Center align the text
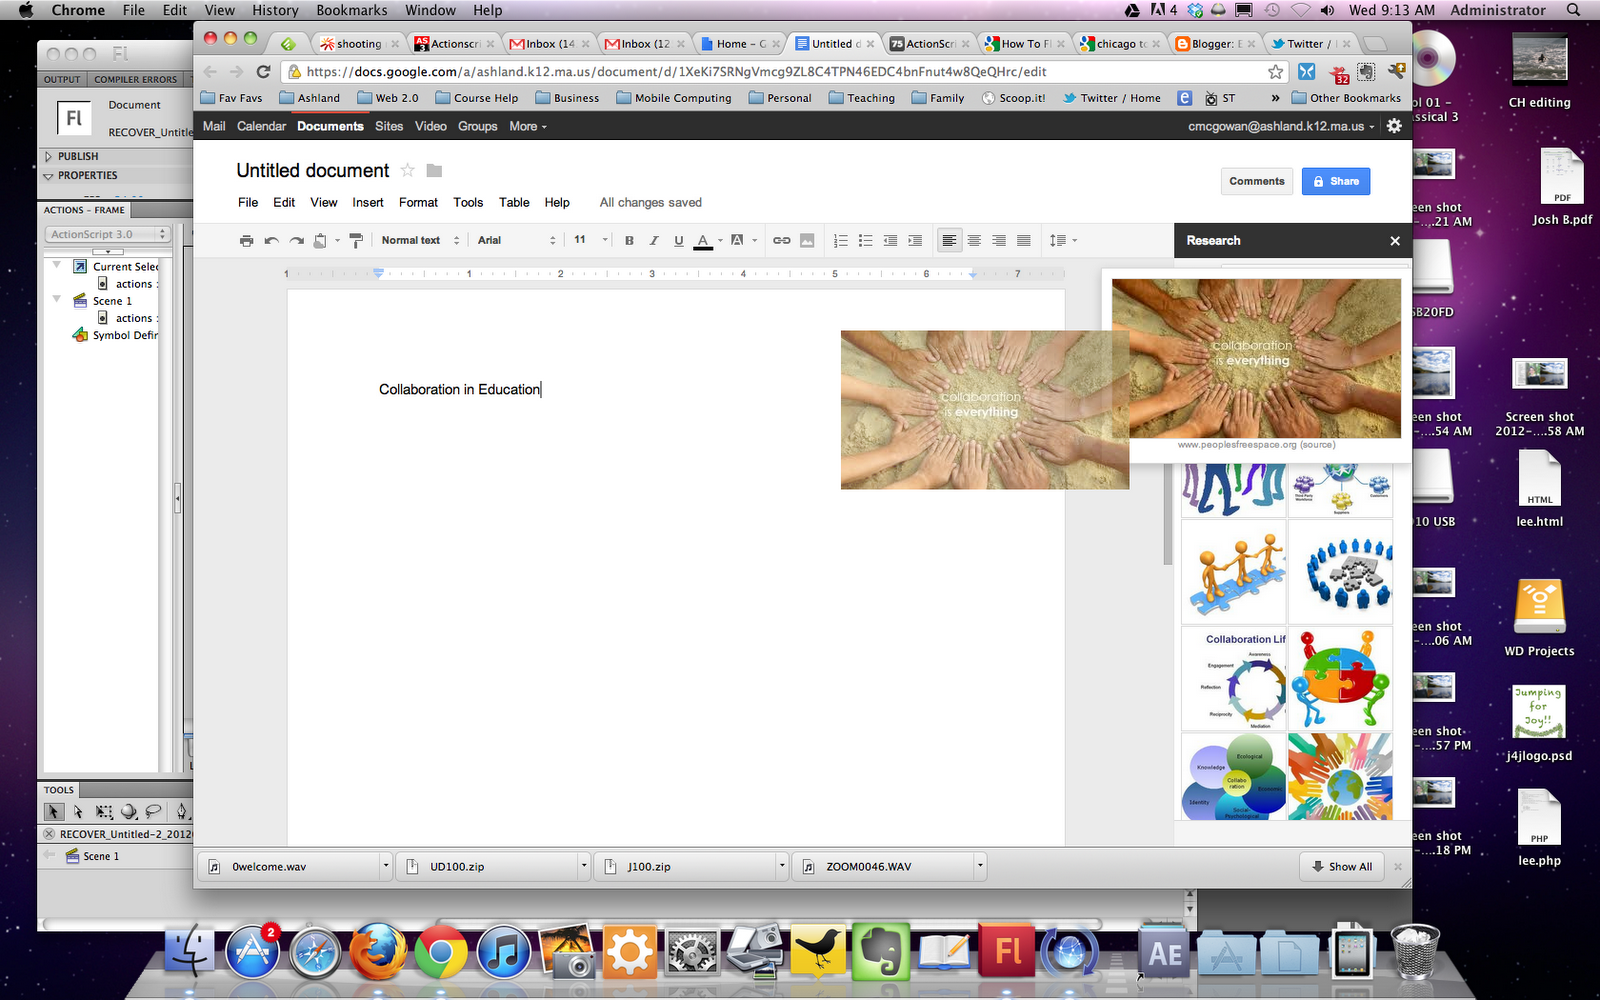 973,240
